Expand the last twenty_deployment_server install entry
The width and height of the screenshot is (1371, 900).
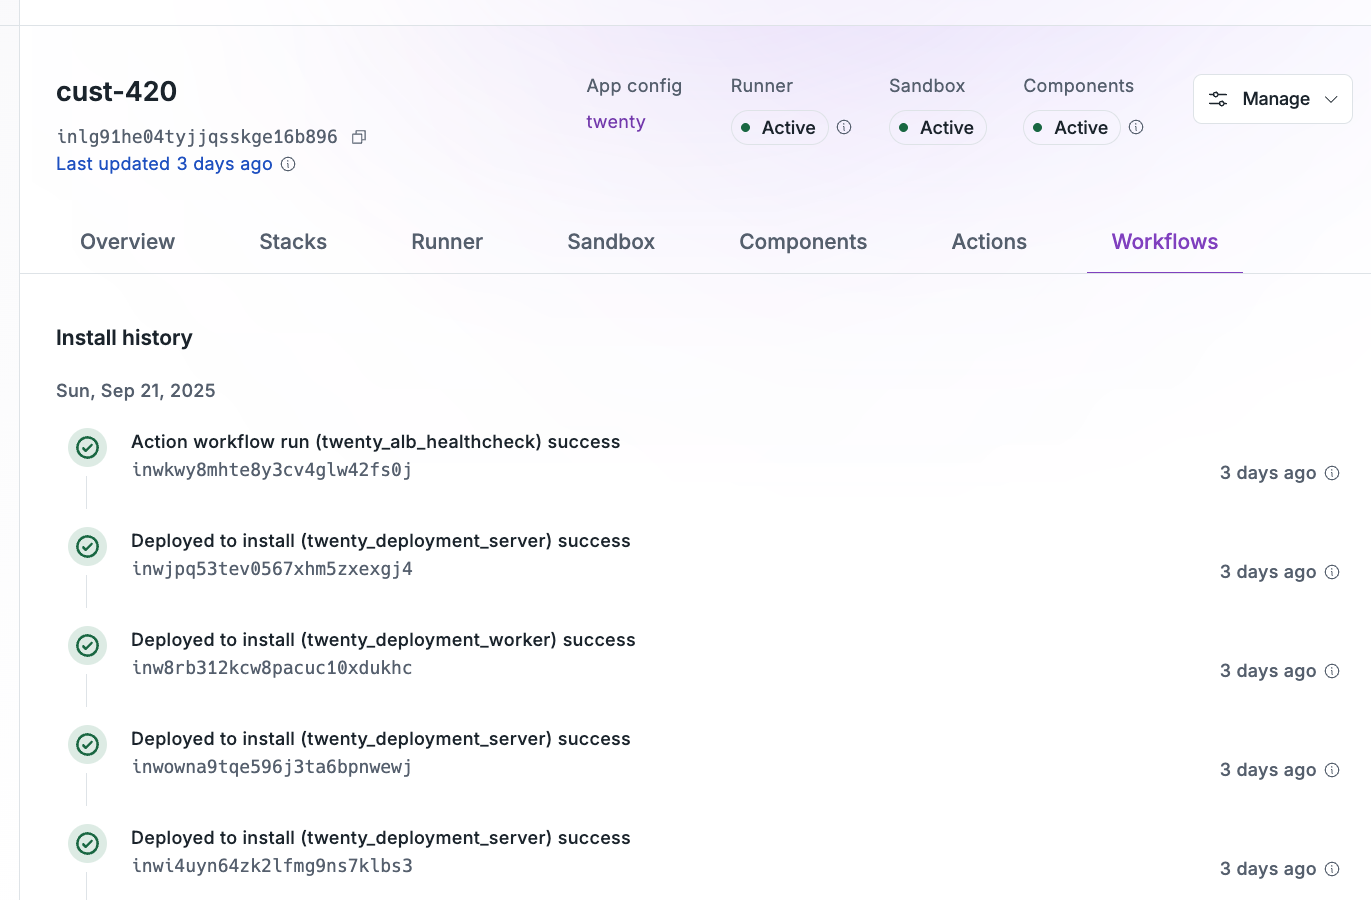381,837
